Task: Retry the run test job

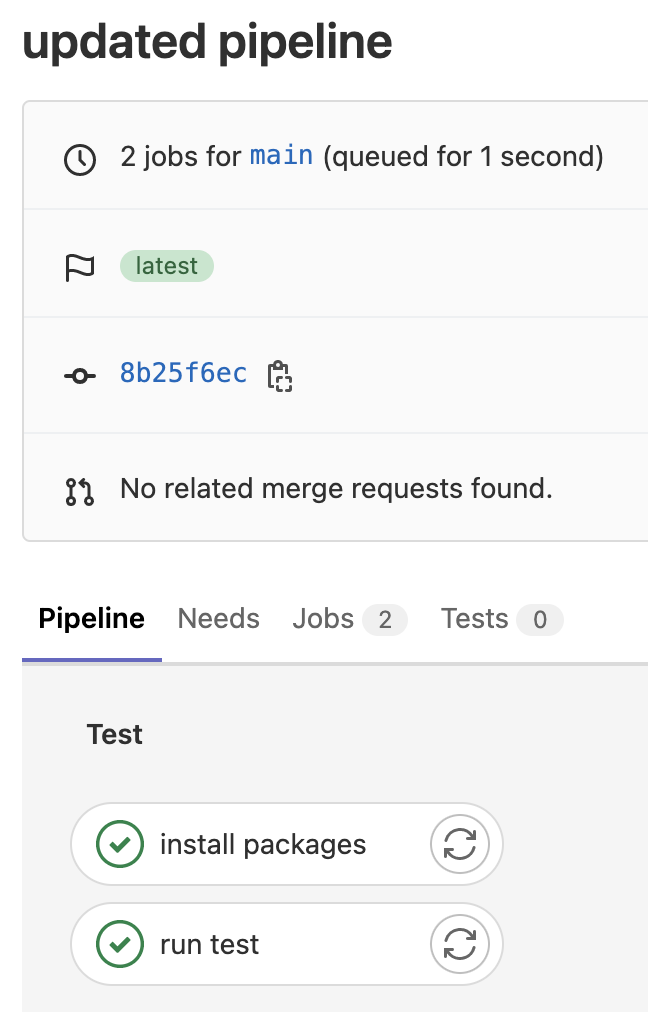Action: [x=459, y=943]
